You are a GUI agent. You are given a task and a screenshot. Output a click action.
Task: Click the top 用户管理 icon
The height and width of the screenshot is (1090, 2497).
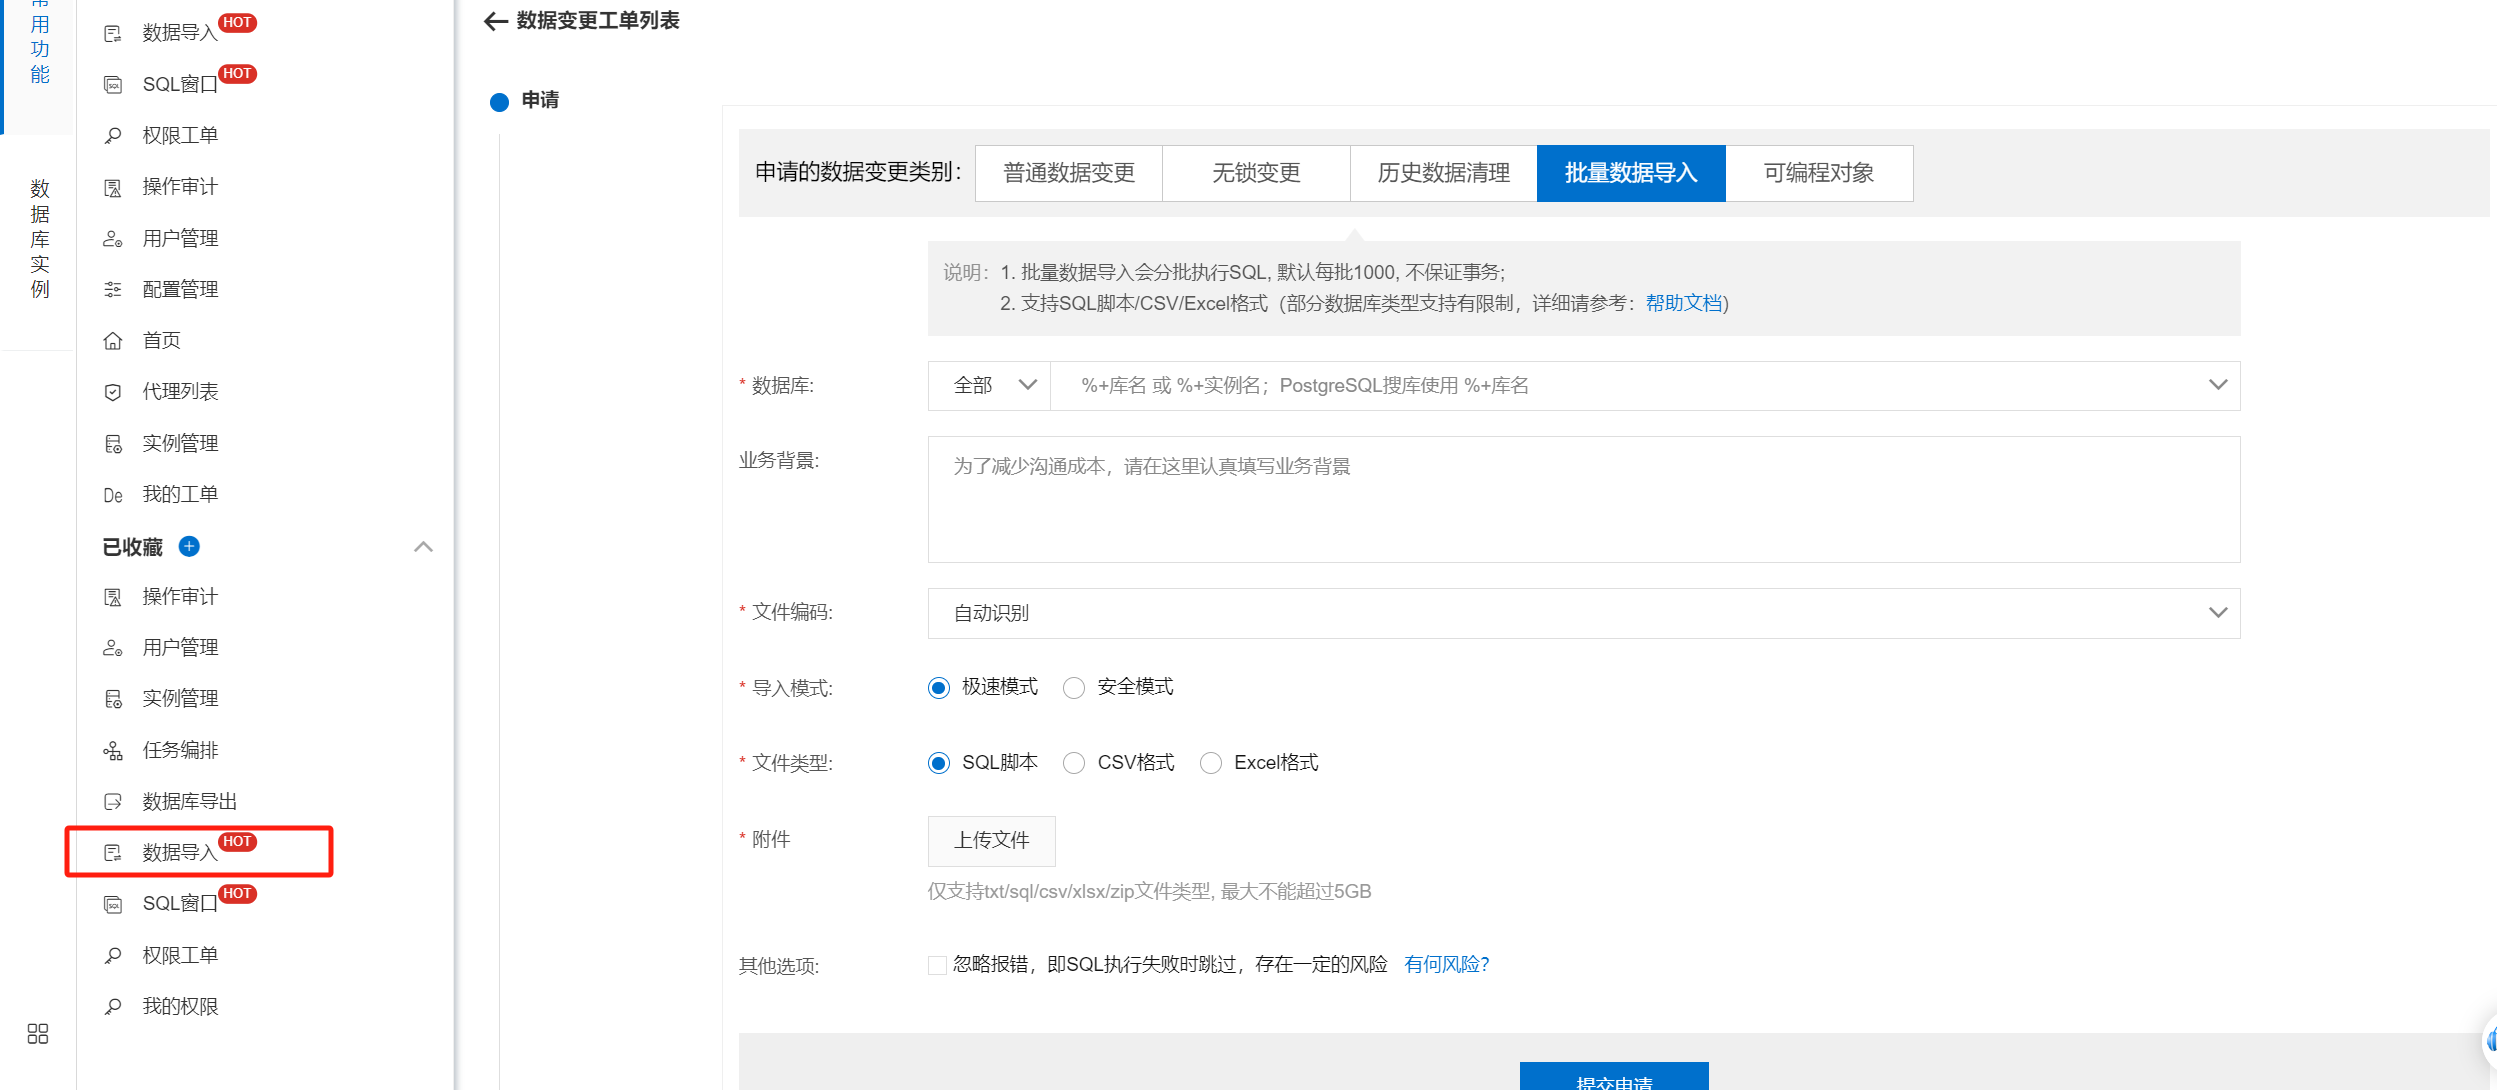click(113, 239)
